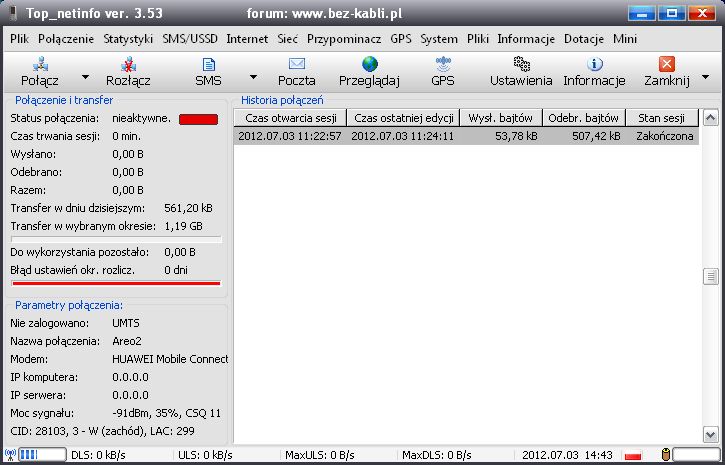Open the GPS toolbar icon
725x465 pixels.
click(442, 65)
